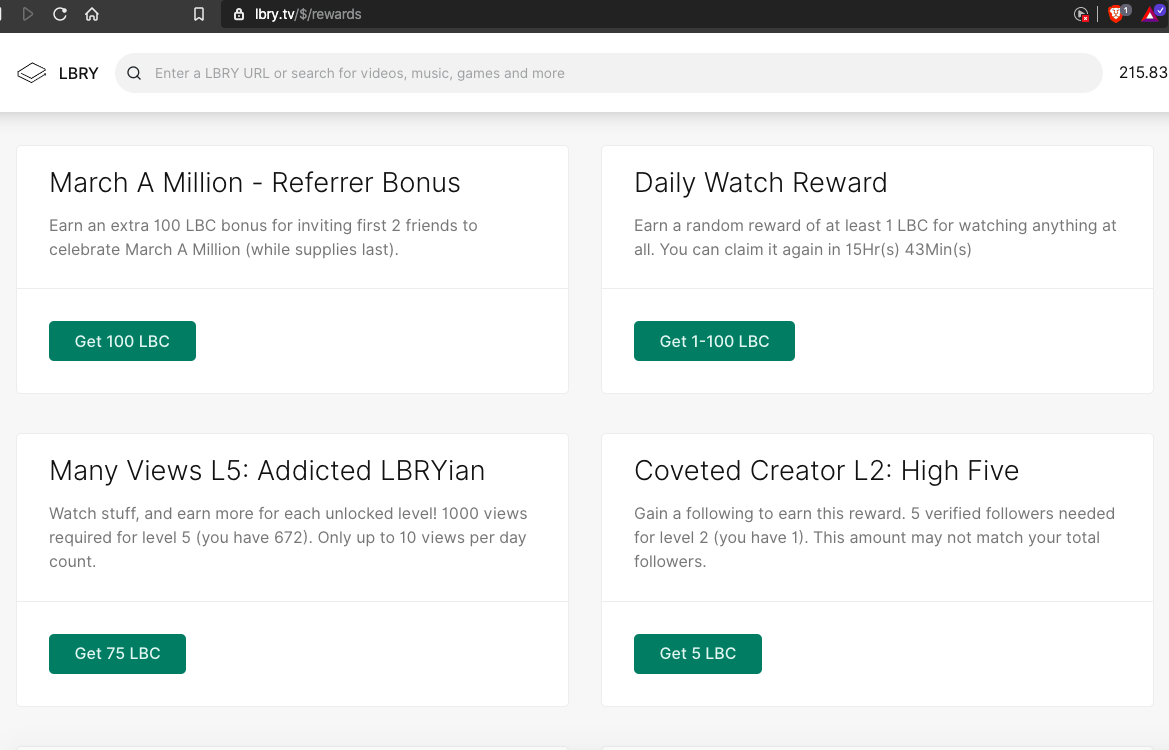Click the Brave Rewards triangle icon
Screen dimensions: 1169x750
[1152, 13]
